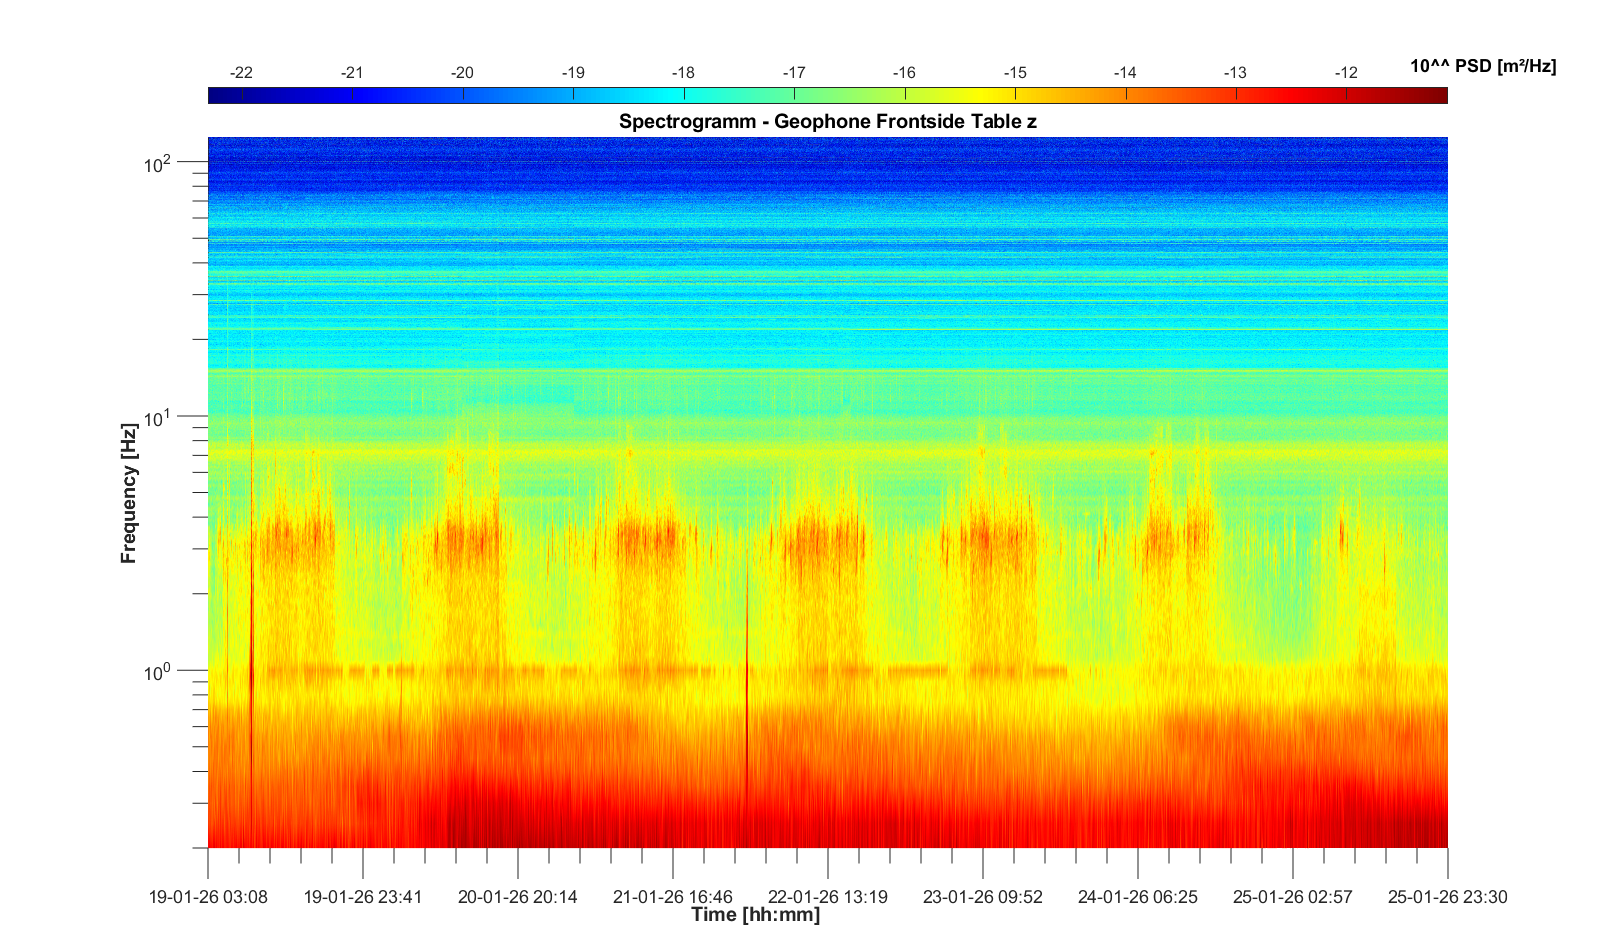Click the 10² frequency tick label
Screen dimensions: 1600x944
pos(158,163)
